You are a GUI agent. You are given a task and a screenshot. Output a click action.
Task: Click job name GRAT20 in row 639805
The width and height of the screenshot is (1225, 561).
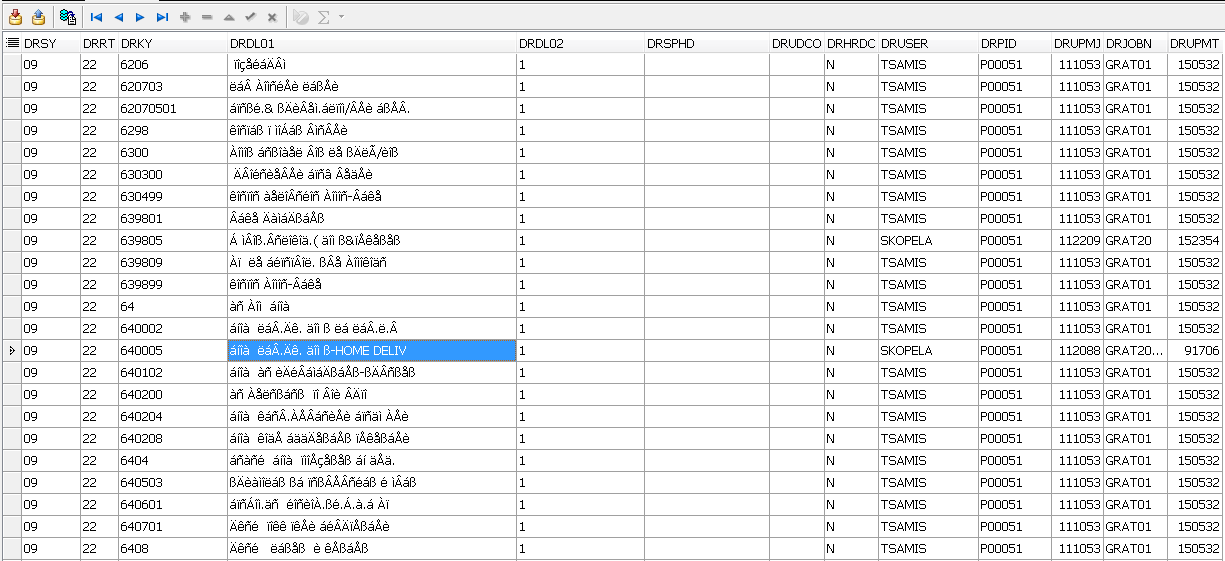click(1135, 241)
